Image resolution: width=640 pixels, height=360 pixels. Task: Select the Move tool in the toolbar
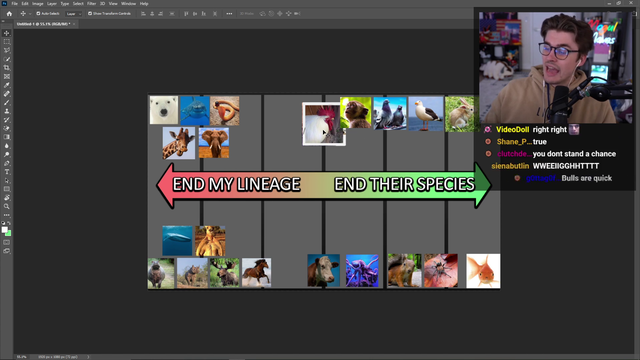tap(7, 33)
